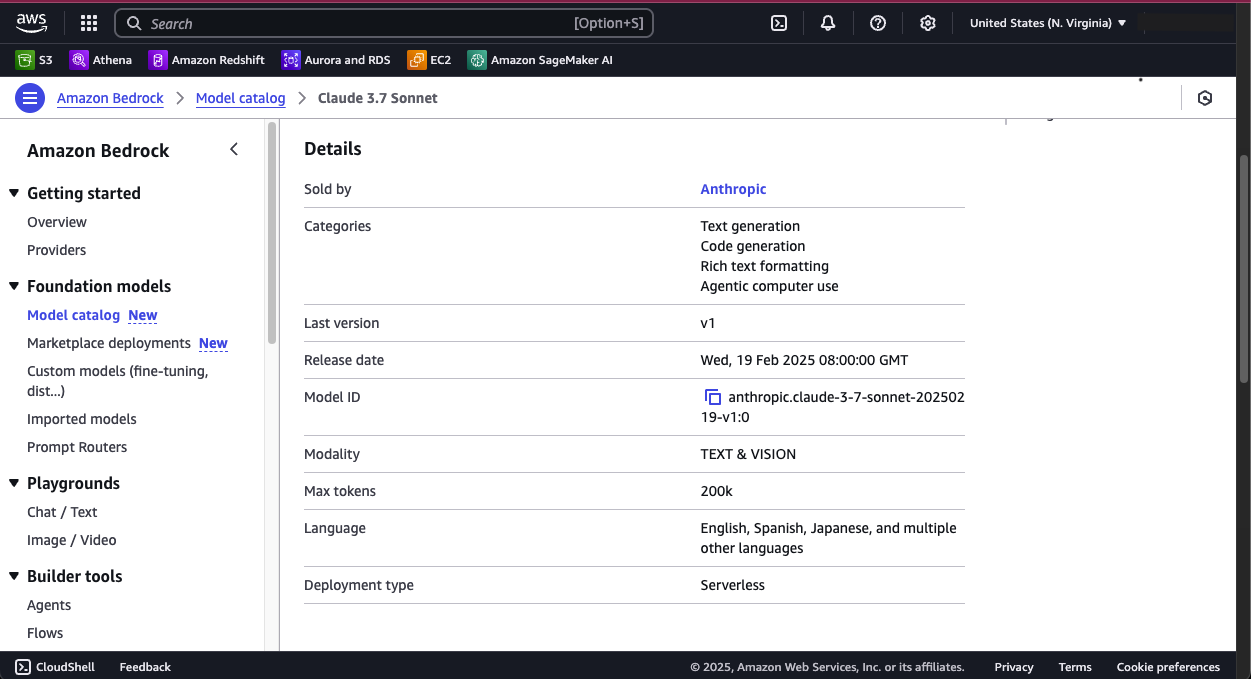This screenshot has height=679, width=1251.
Task: Open Cookie preferences in the footer
Action: (1168, 667)
